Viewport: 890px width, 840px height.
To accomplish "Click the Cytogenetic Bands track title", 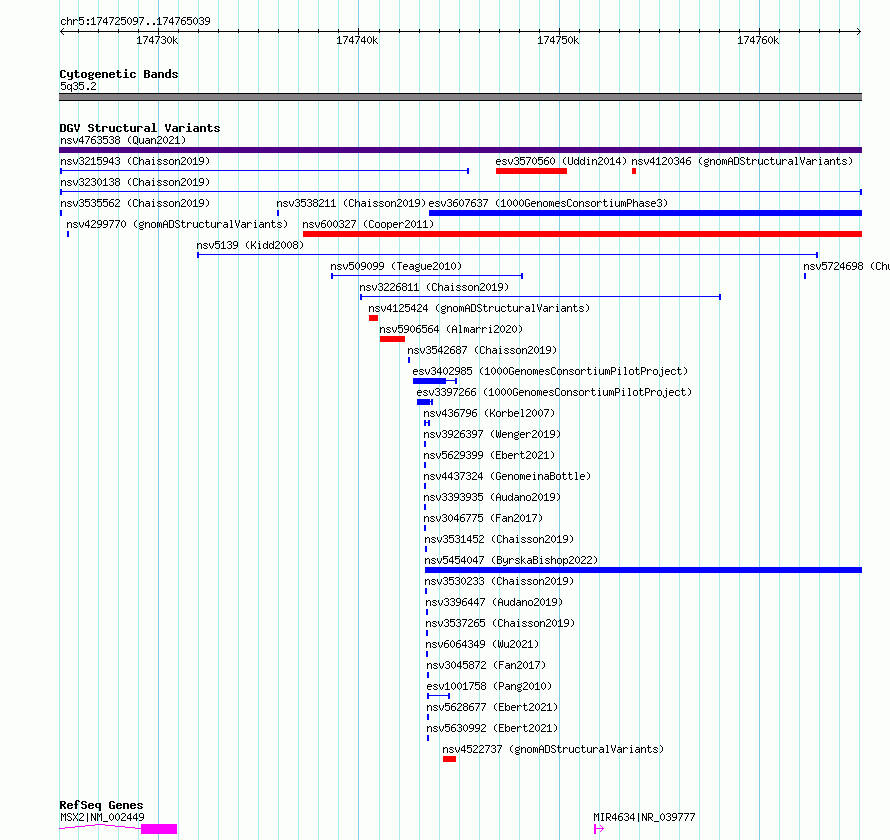I will [x=119, y=74].
